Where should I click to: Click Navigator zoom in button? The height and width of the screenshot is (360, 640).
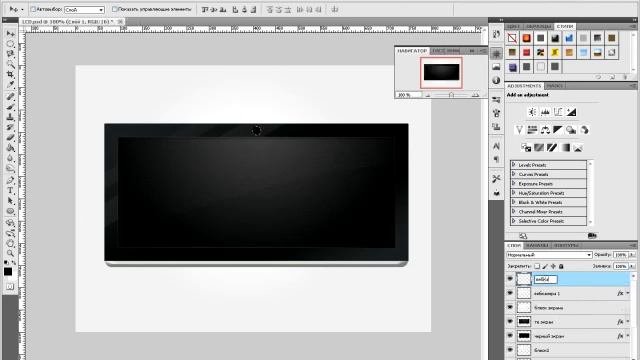[x=475, y=95]
